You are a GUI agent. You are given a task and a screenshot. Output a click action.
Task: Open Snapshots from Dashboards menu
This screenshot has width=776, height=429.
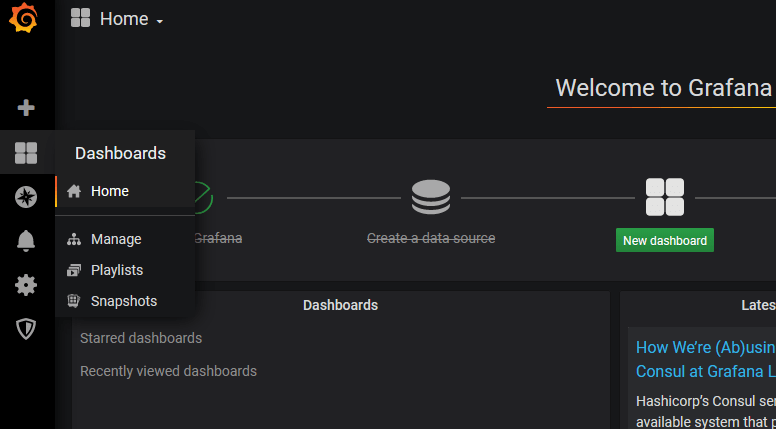click(123, 301)
